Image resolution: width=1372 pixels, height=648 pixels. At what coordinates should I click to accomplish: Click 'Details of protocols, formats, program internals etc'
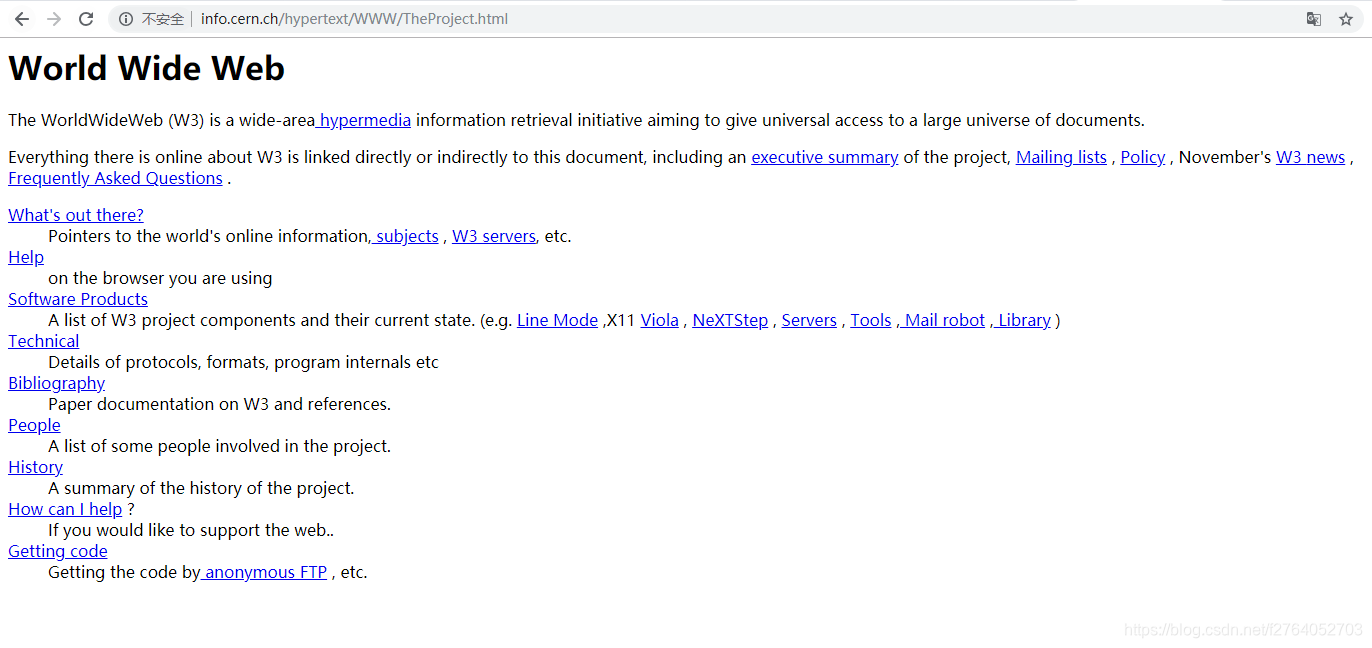244,362
